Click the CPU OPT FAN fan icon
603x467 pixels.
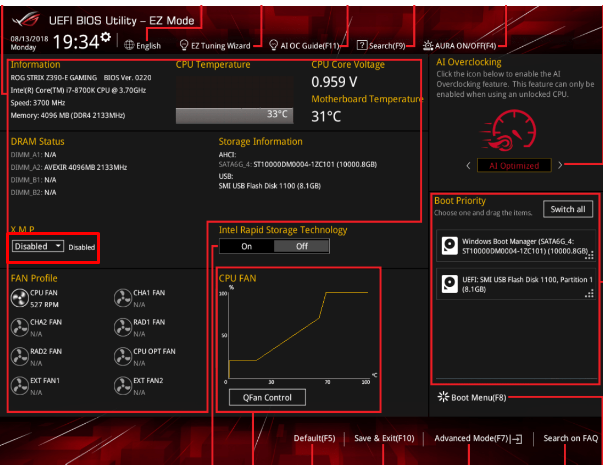(x=123, y=357)
